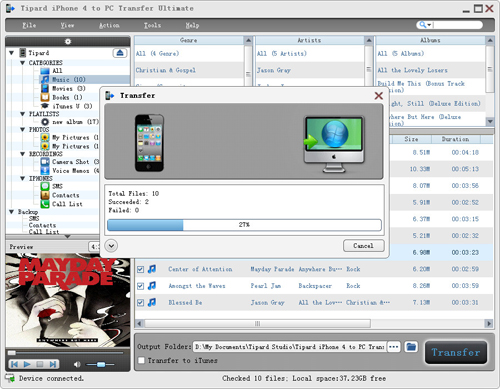
Task: Open the SMS item under IPHONES
Action: click(57, 186)
